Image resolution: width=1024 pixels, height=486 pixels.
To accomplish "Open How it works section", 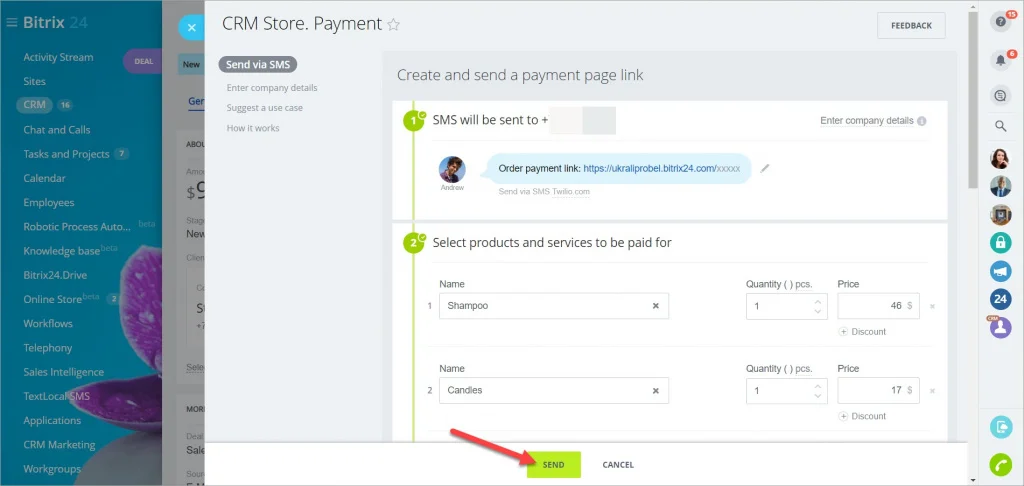I will [x=253, y=128].
